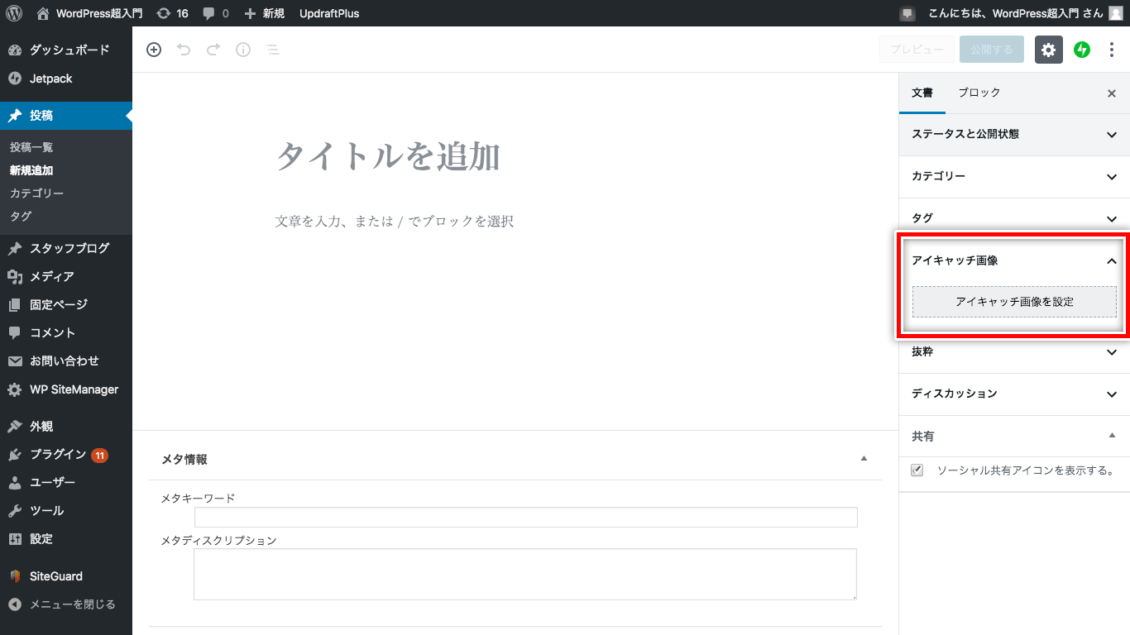
Task: Open the three-dot more tools menu
Action: tap(1112, 49)
